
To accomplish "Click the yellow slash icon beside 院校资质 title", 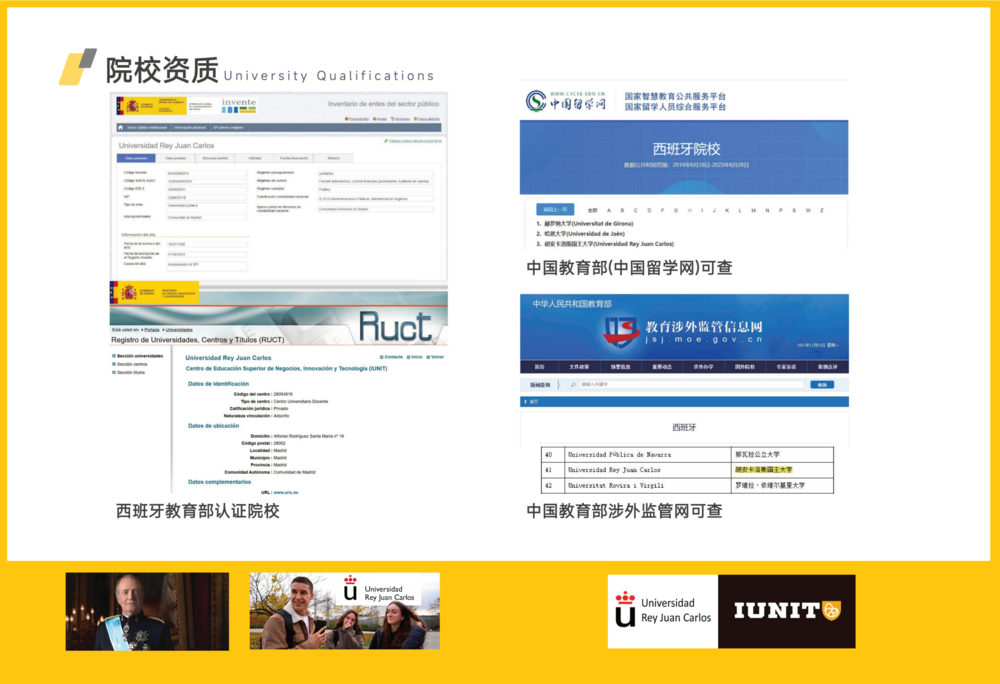I will (x=77, y=67).
